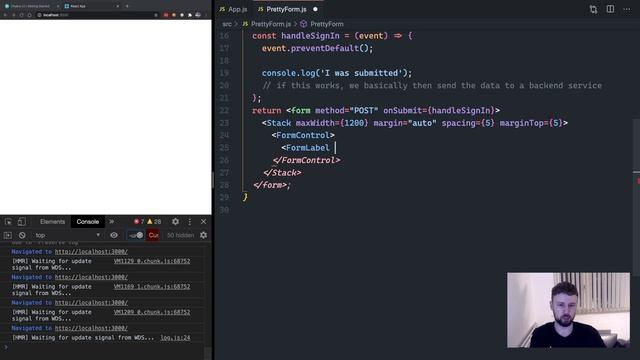640x360 pixels.
Task: Select the inspect element picker in DevTools
Action: tap(8, 222)
